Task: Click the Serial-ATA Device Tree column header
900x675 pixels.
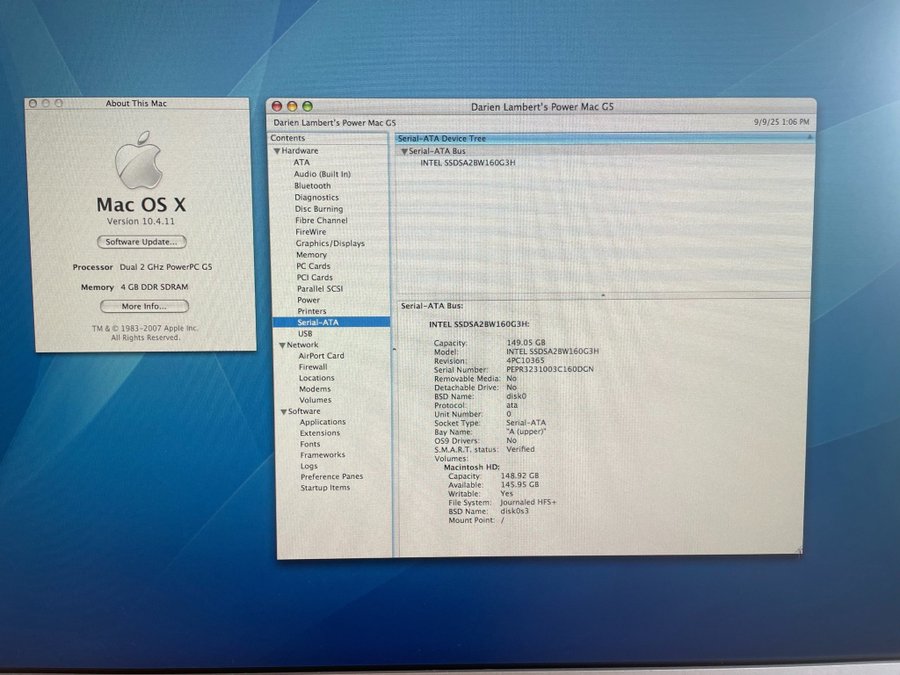Action: 604,138
